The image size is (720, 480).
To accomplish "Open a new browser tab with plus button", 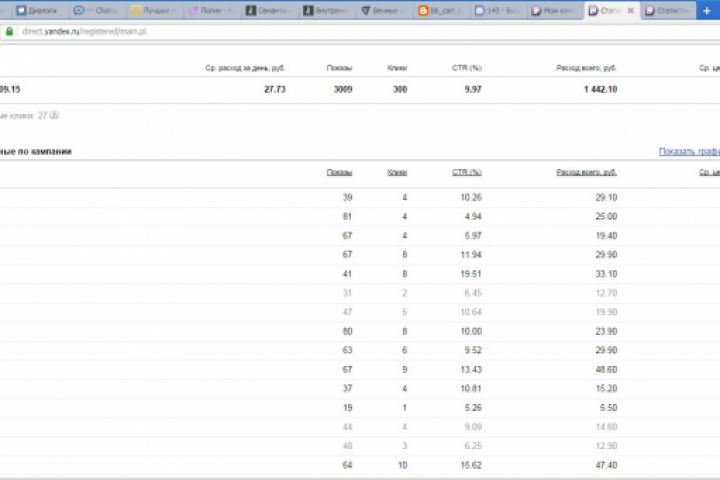I will 706,11.
